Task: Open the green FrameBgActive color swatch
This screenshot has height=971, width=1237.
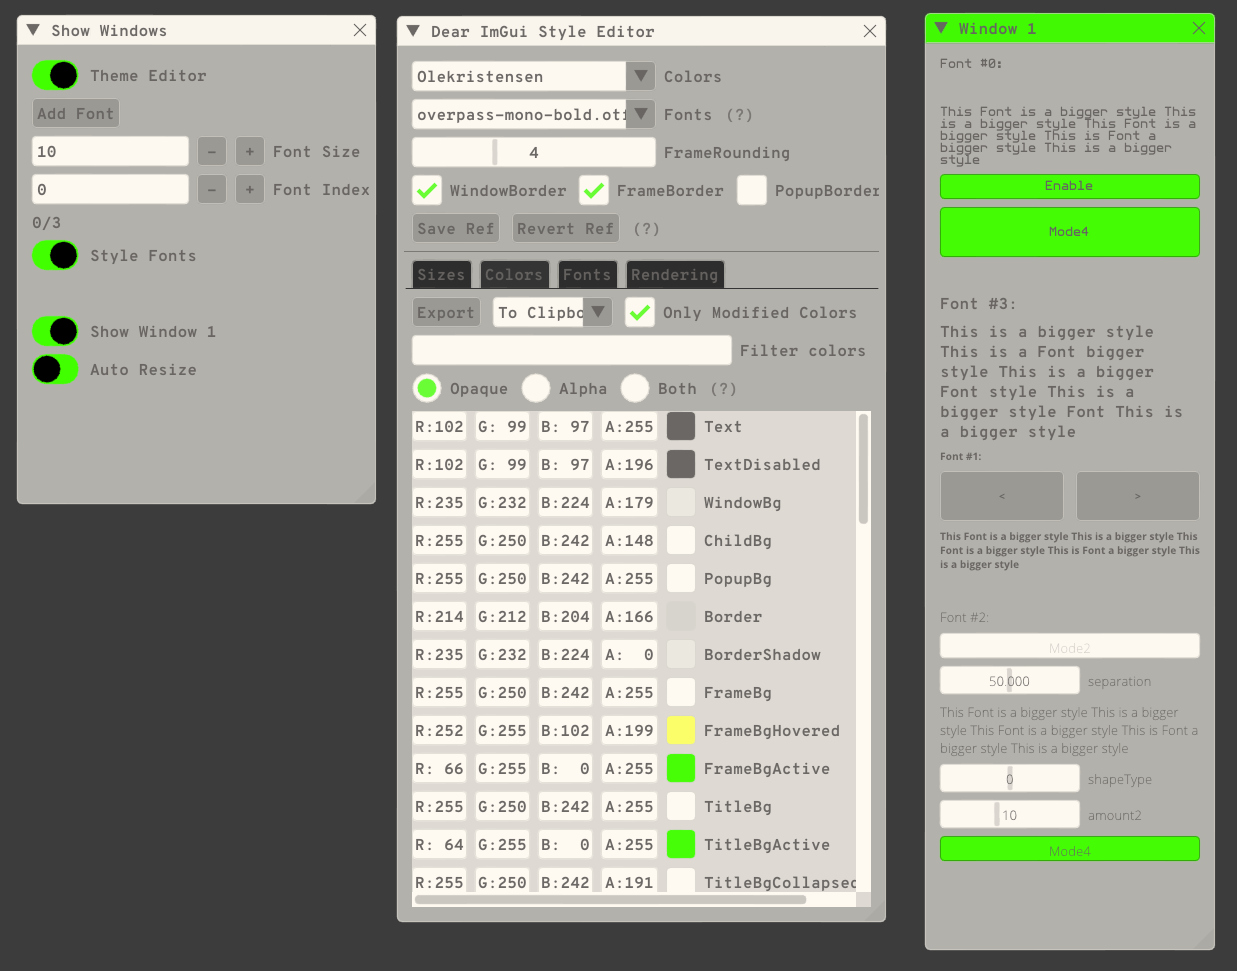Action: pos(681,768)
